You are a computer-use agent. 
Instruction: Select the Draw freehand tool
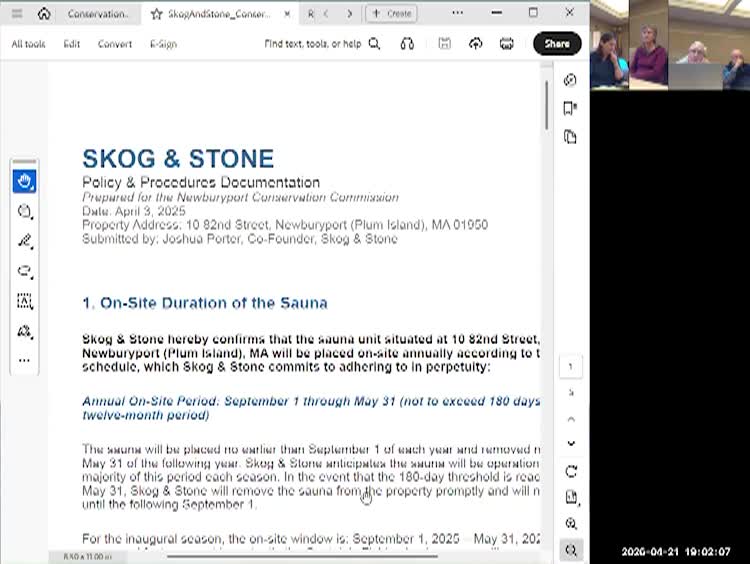click(x=24, y=271)
